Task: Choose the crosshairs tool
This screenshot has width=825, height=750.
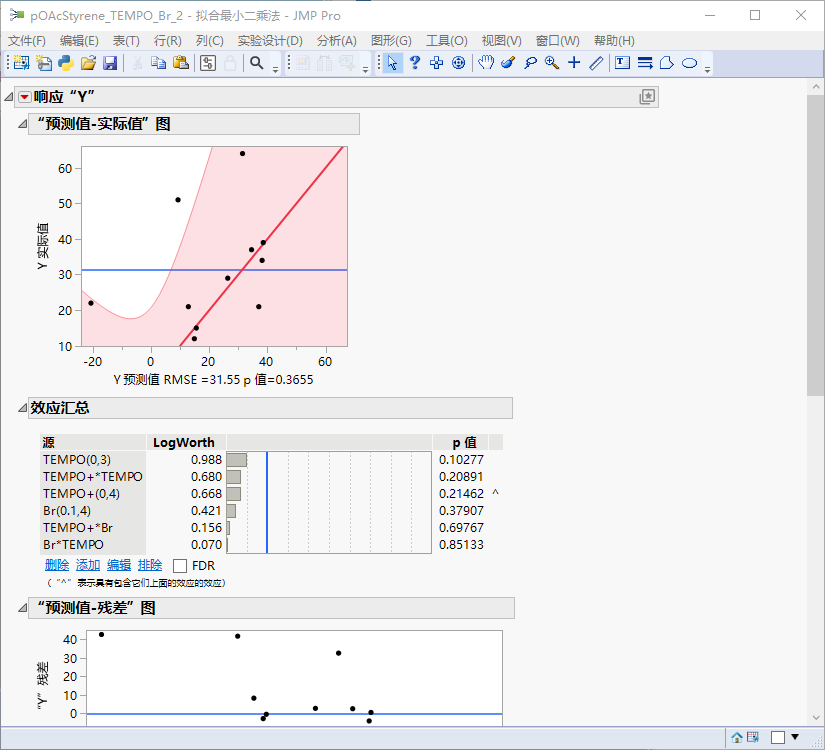Action: pyautogui.click(x=574, y=63)
